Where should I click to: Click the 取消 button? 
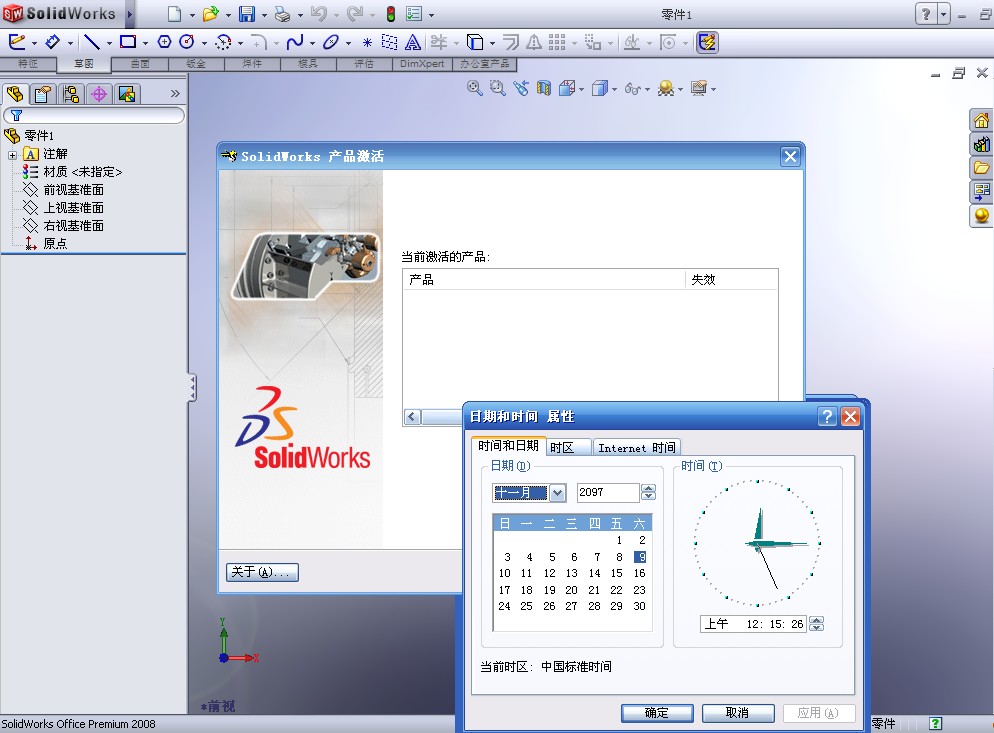[737, 713]
